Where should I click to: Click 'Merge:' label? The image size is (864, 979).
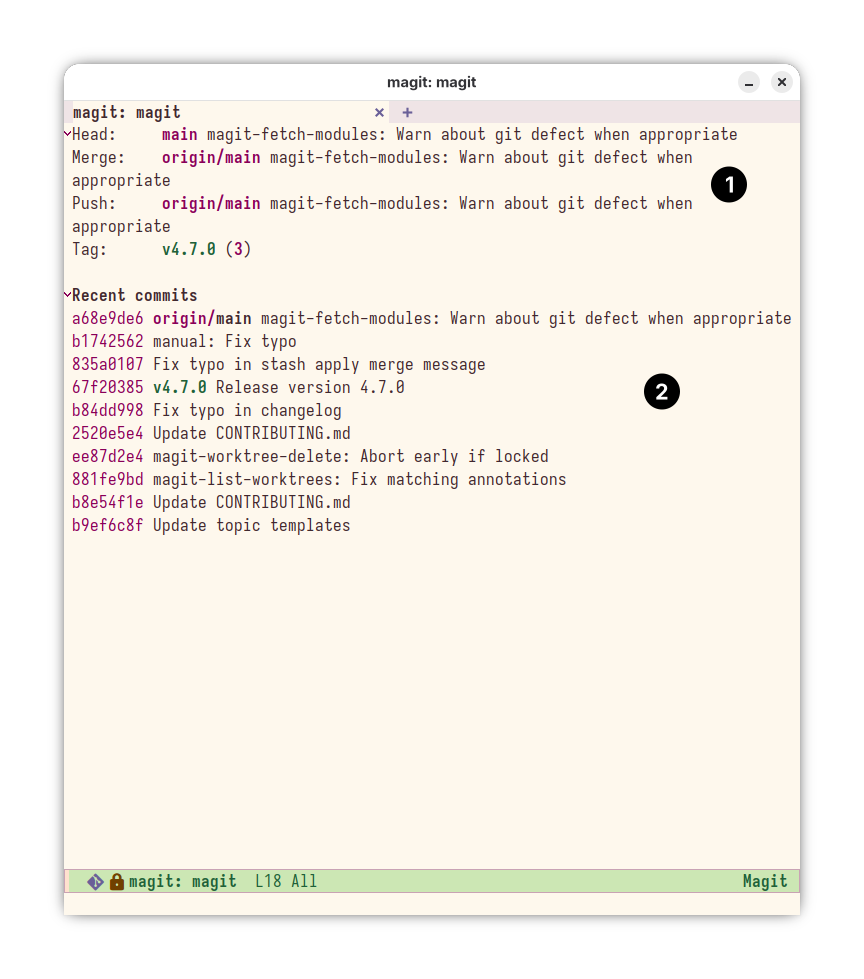[x=99, y=157]
